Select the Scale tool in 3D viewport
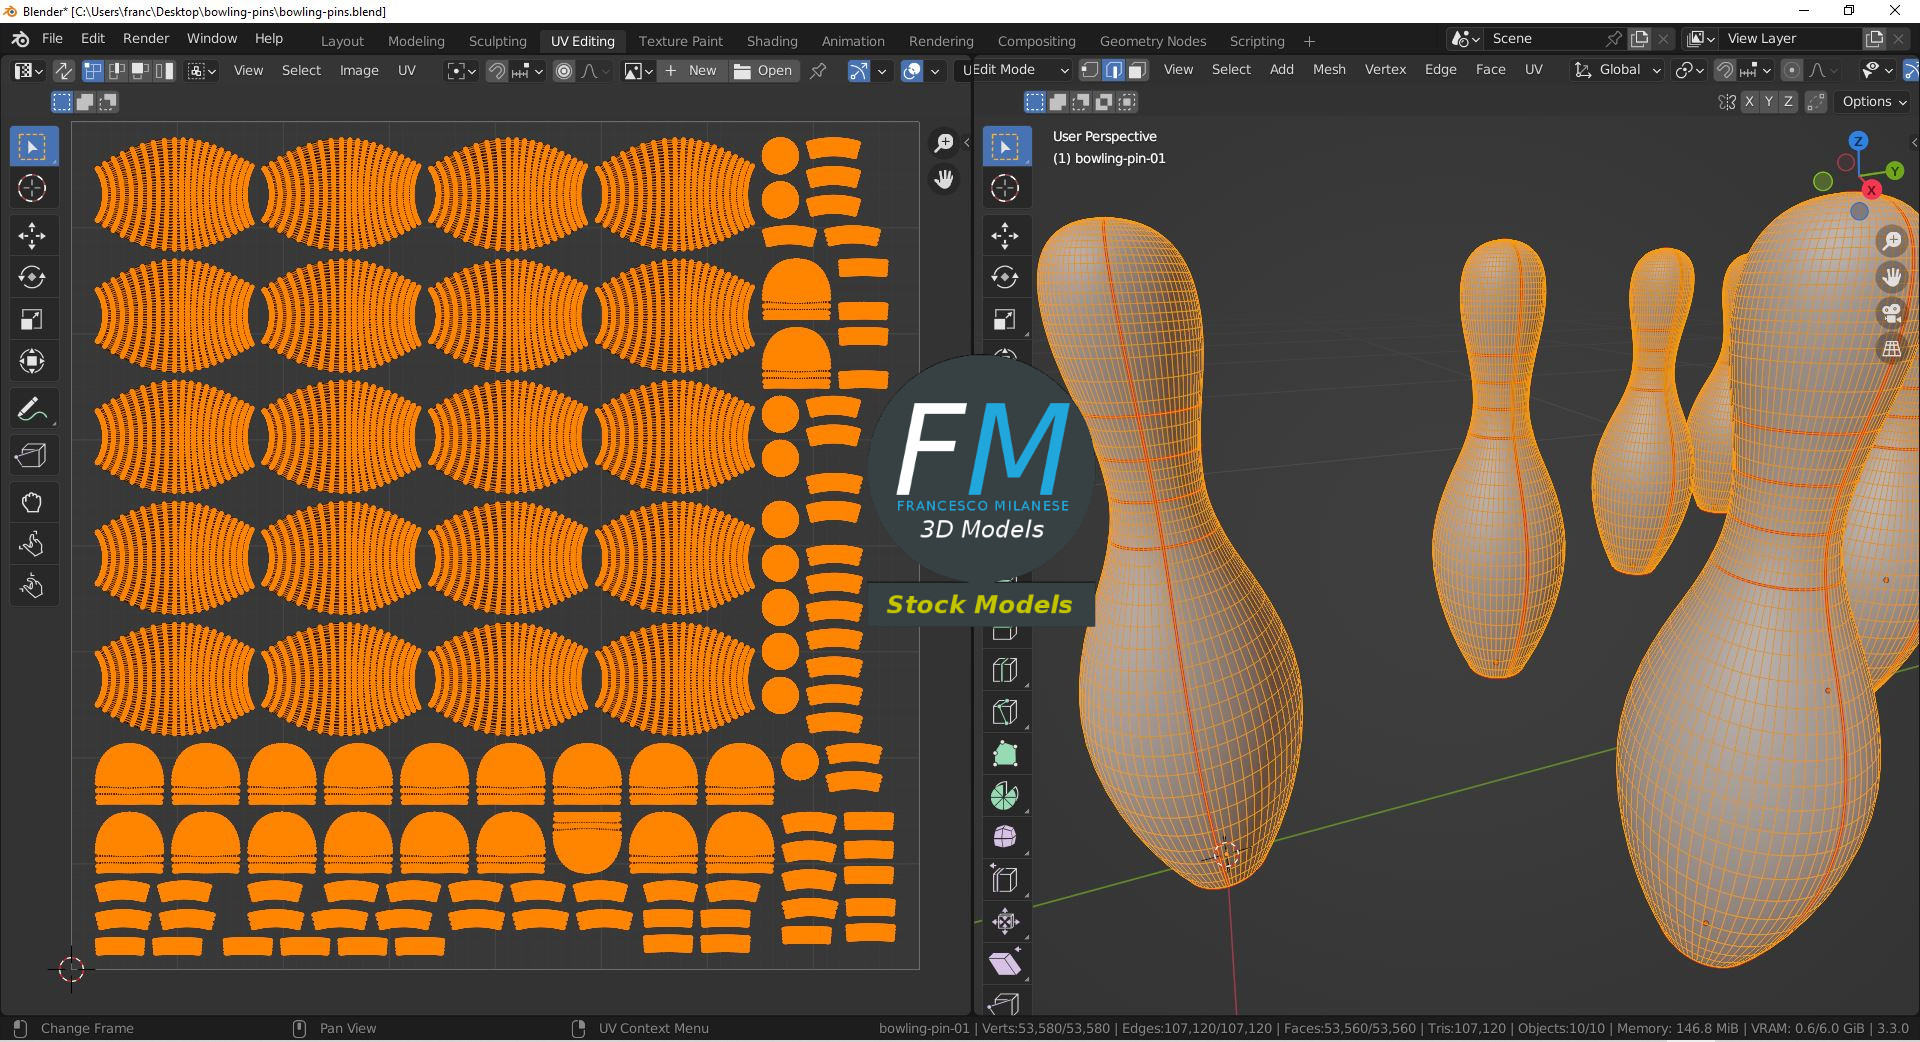 point(1005,319)
